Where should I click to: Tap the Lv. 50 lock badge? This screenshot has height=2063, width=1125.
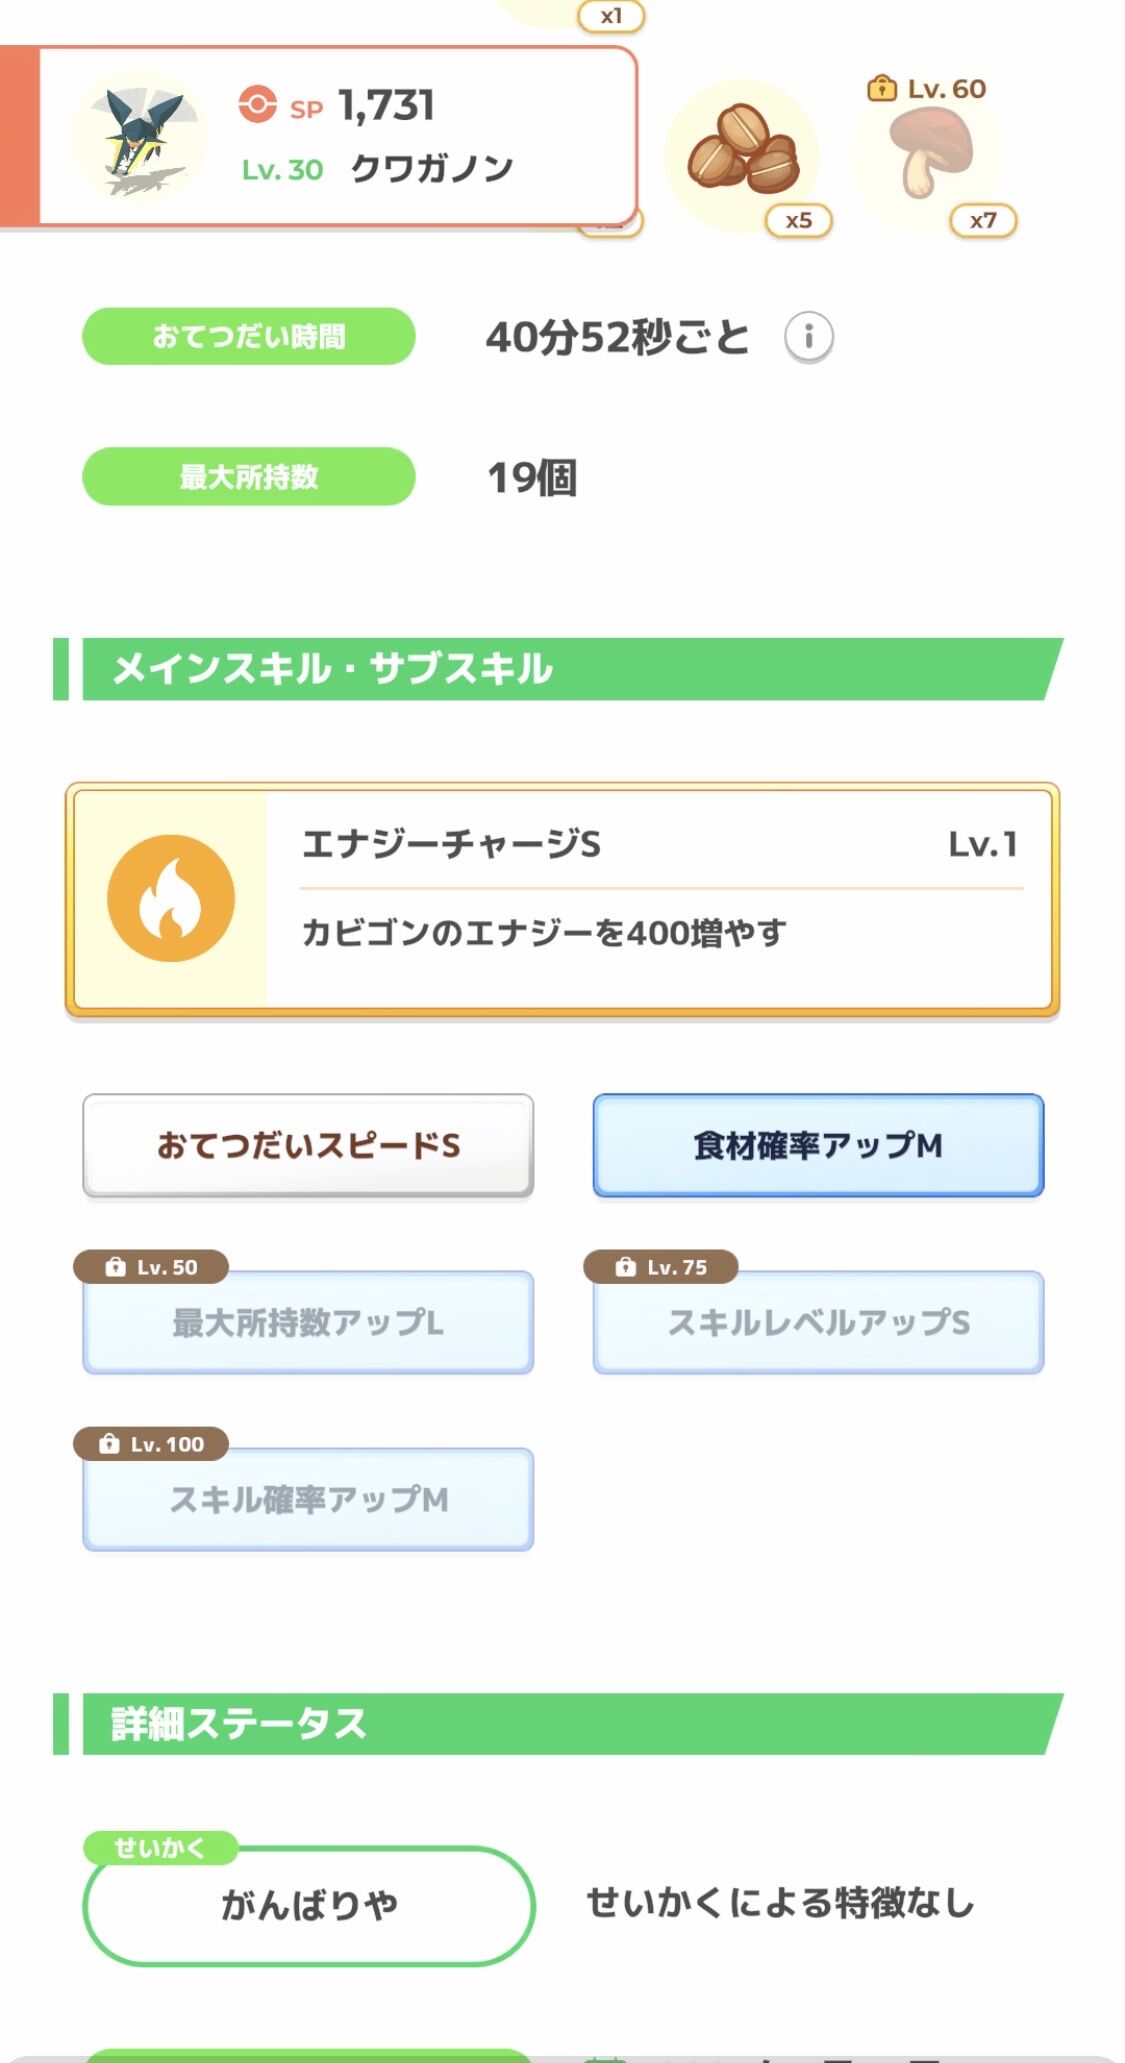(151, 1267)
